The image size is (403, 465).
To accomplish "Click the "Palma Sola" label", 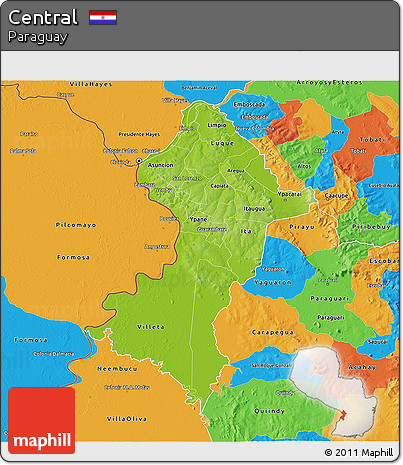I will click(x=23, y=151).
